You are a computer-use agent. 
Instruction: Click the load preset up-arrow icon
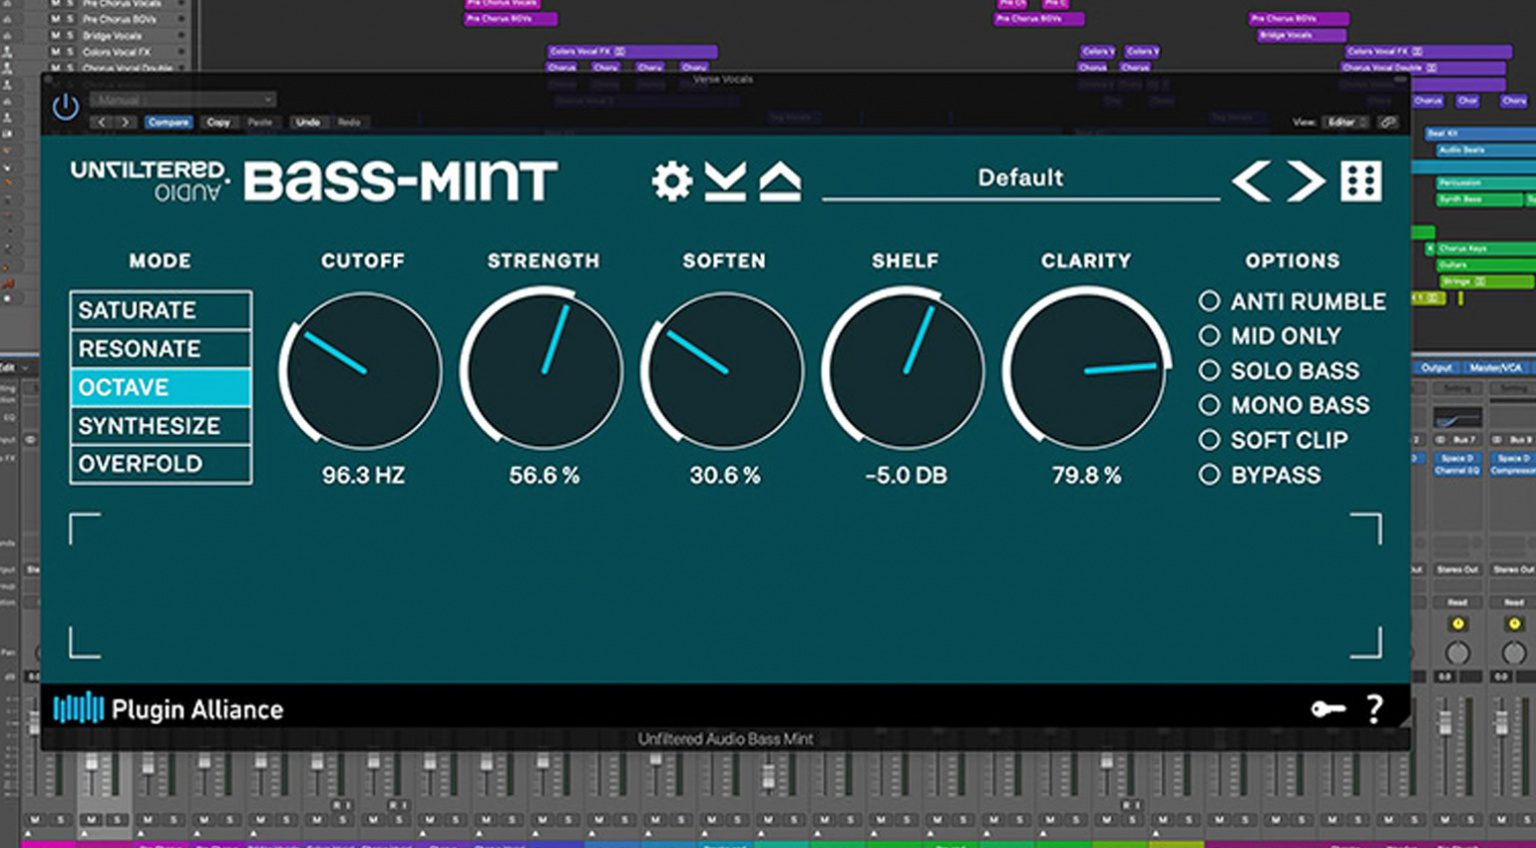tap(780, 182)
